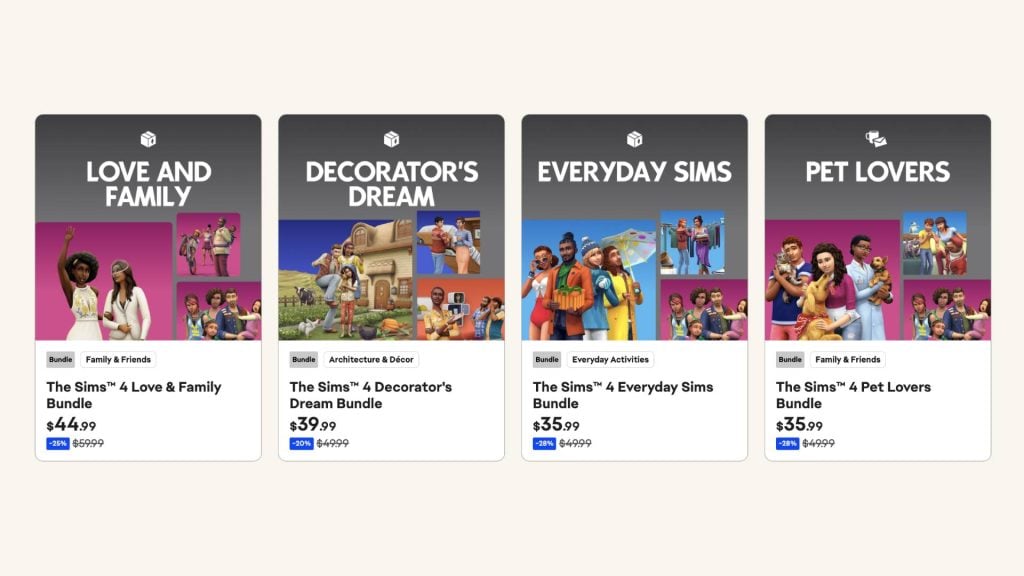1024x576 pixels.
Task: Click the umbrella group image on Everyday Sims
Action: 588,280
